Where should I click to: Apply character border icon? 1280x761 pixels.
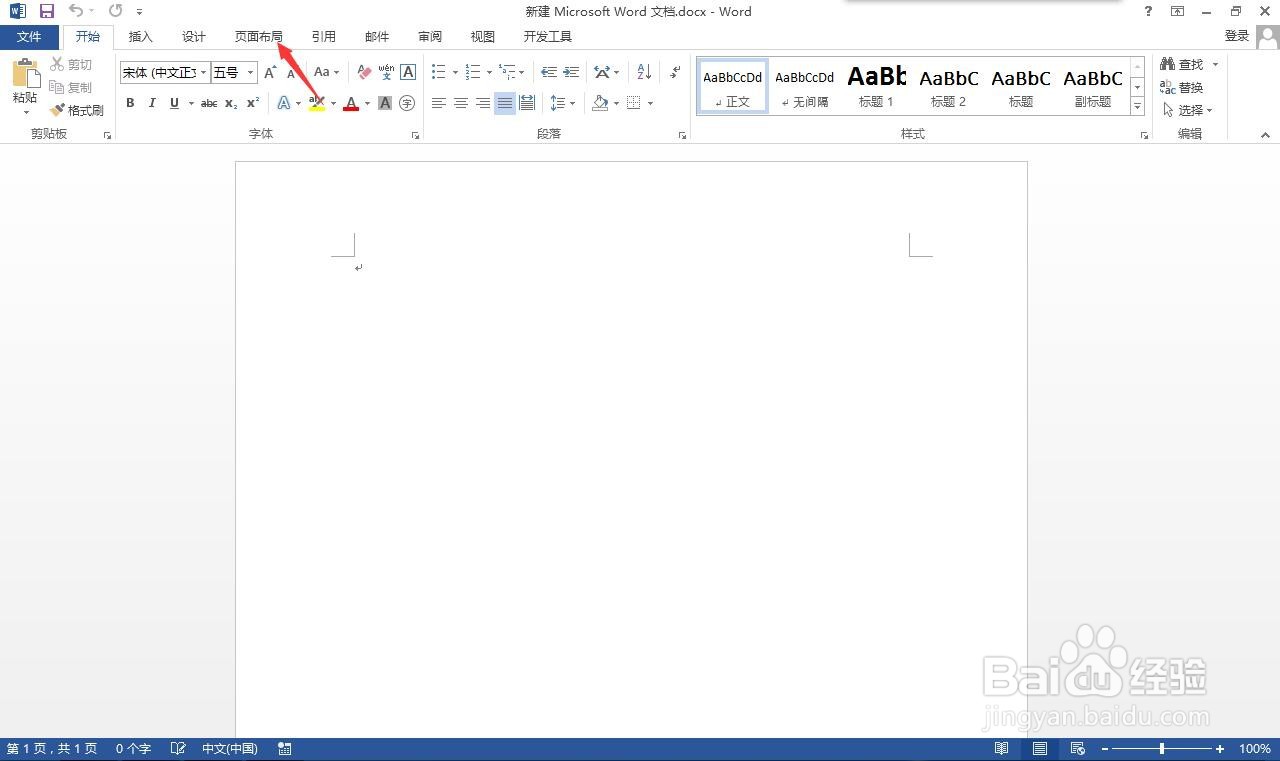408,72
